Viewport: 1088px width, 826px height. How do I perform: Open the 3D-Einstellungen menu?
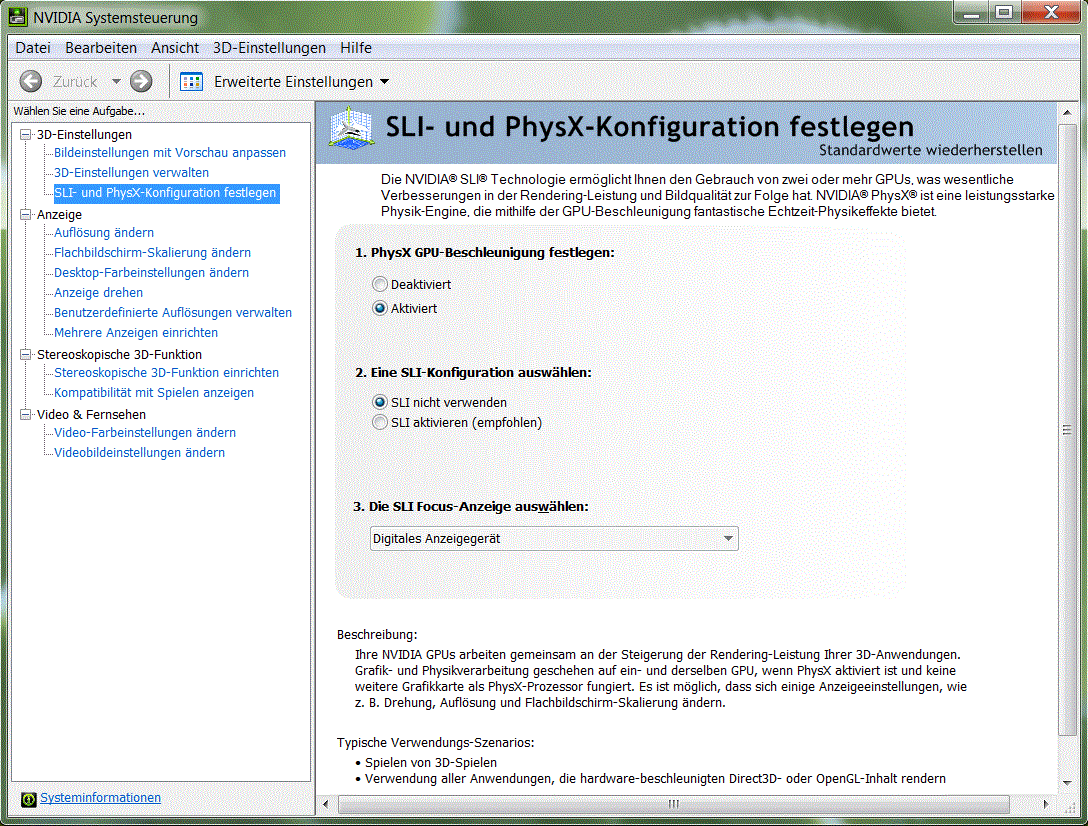[269, 48]
